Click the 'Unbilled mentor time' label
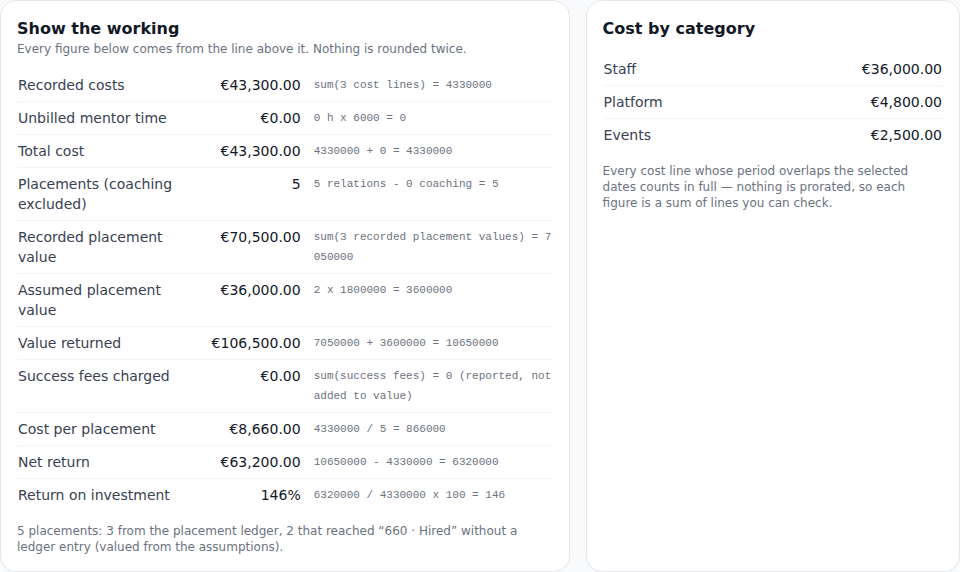 [x=92, y=118]
